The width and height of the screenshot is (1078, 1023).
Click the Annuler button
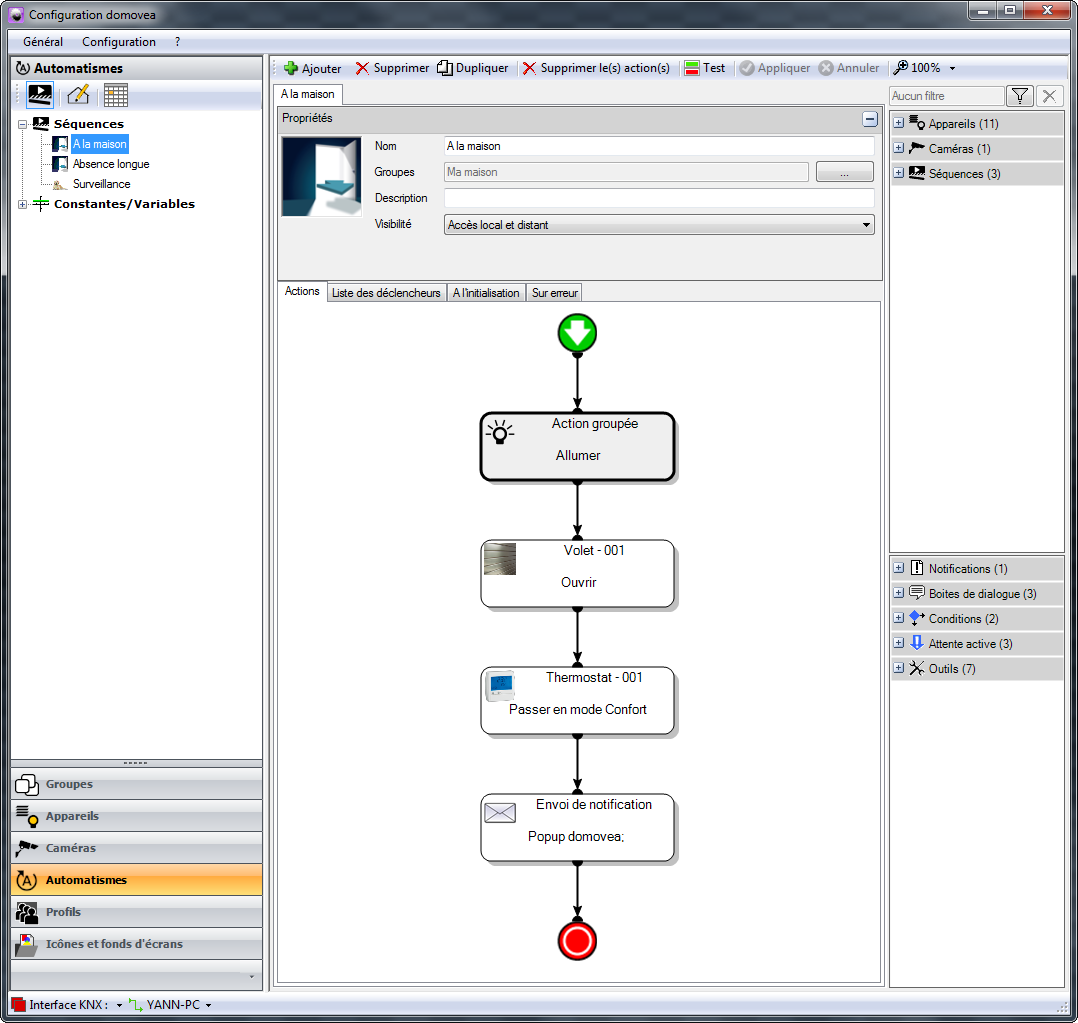849,68
